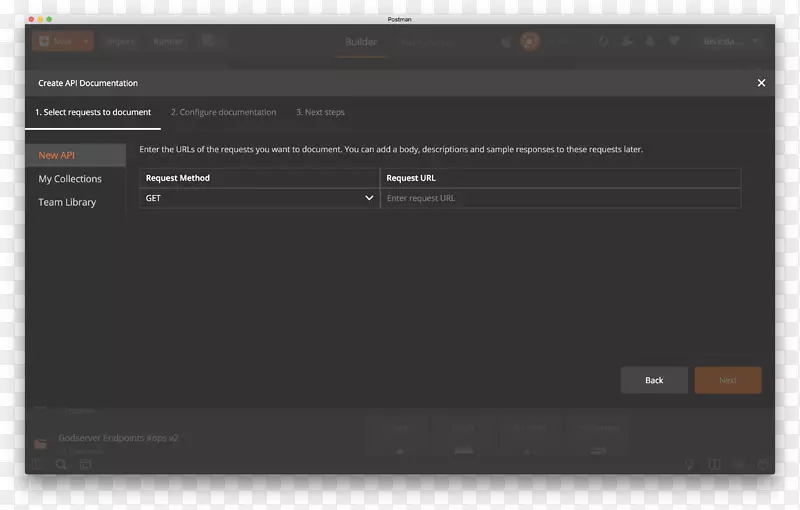Click the dimmed Runner button
This screenshot has width=800, height=510.
pyautogui.click(x=168, y=41)
